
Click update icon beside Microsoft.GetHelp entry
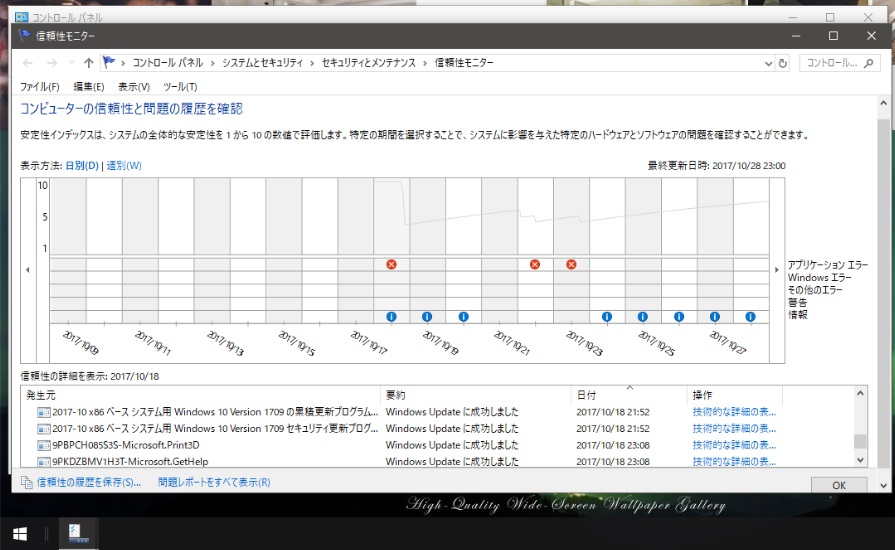pyautogui.click(x=43, y=462)
